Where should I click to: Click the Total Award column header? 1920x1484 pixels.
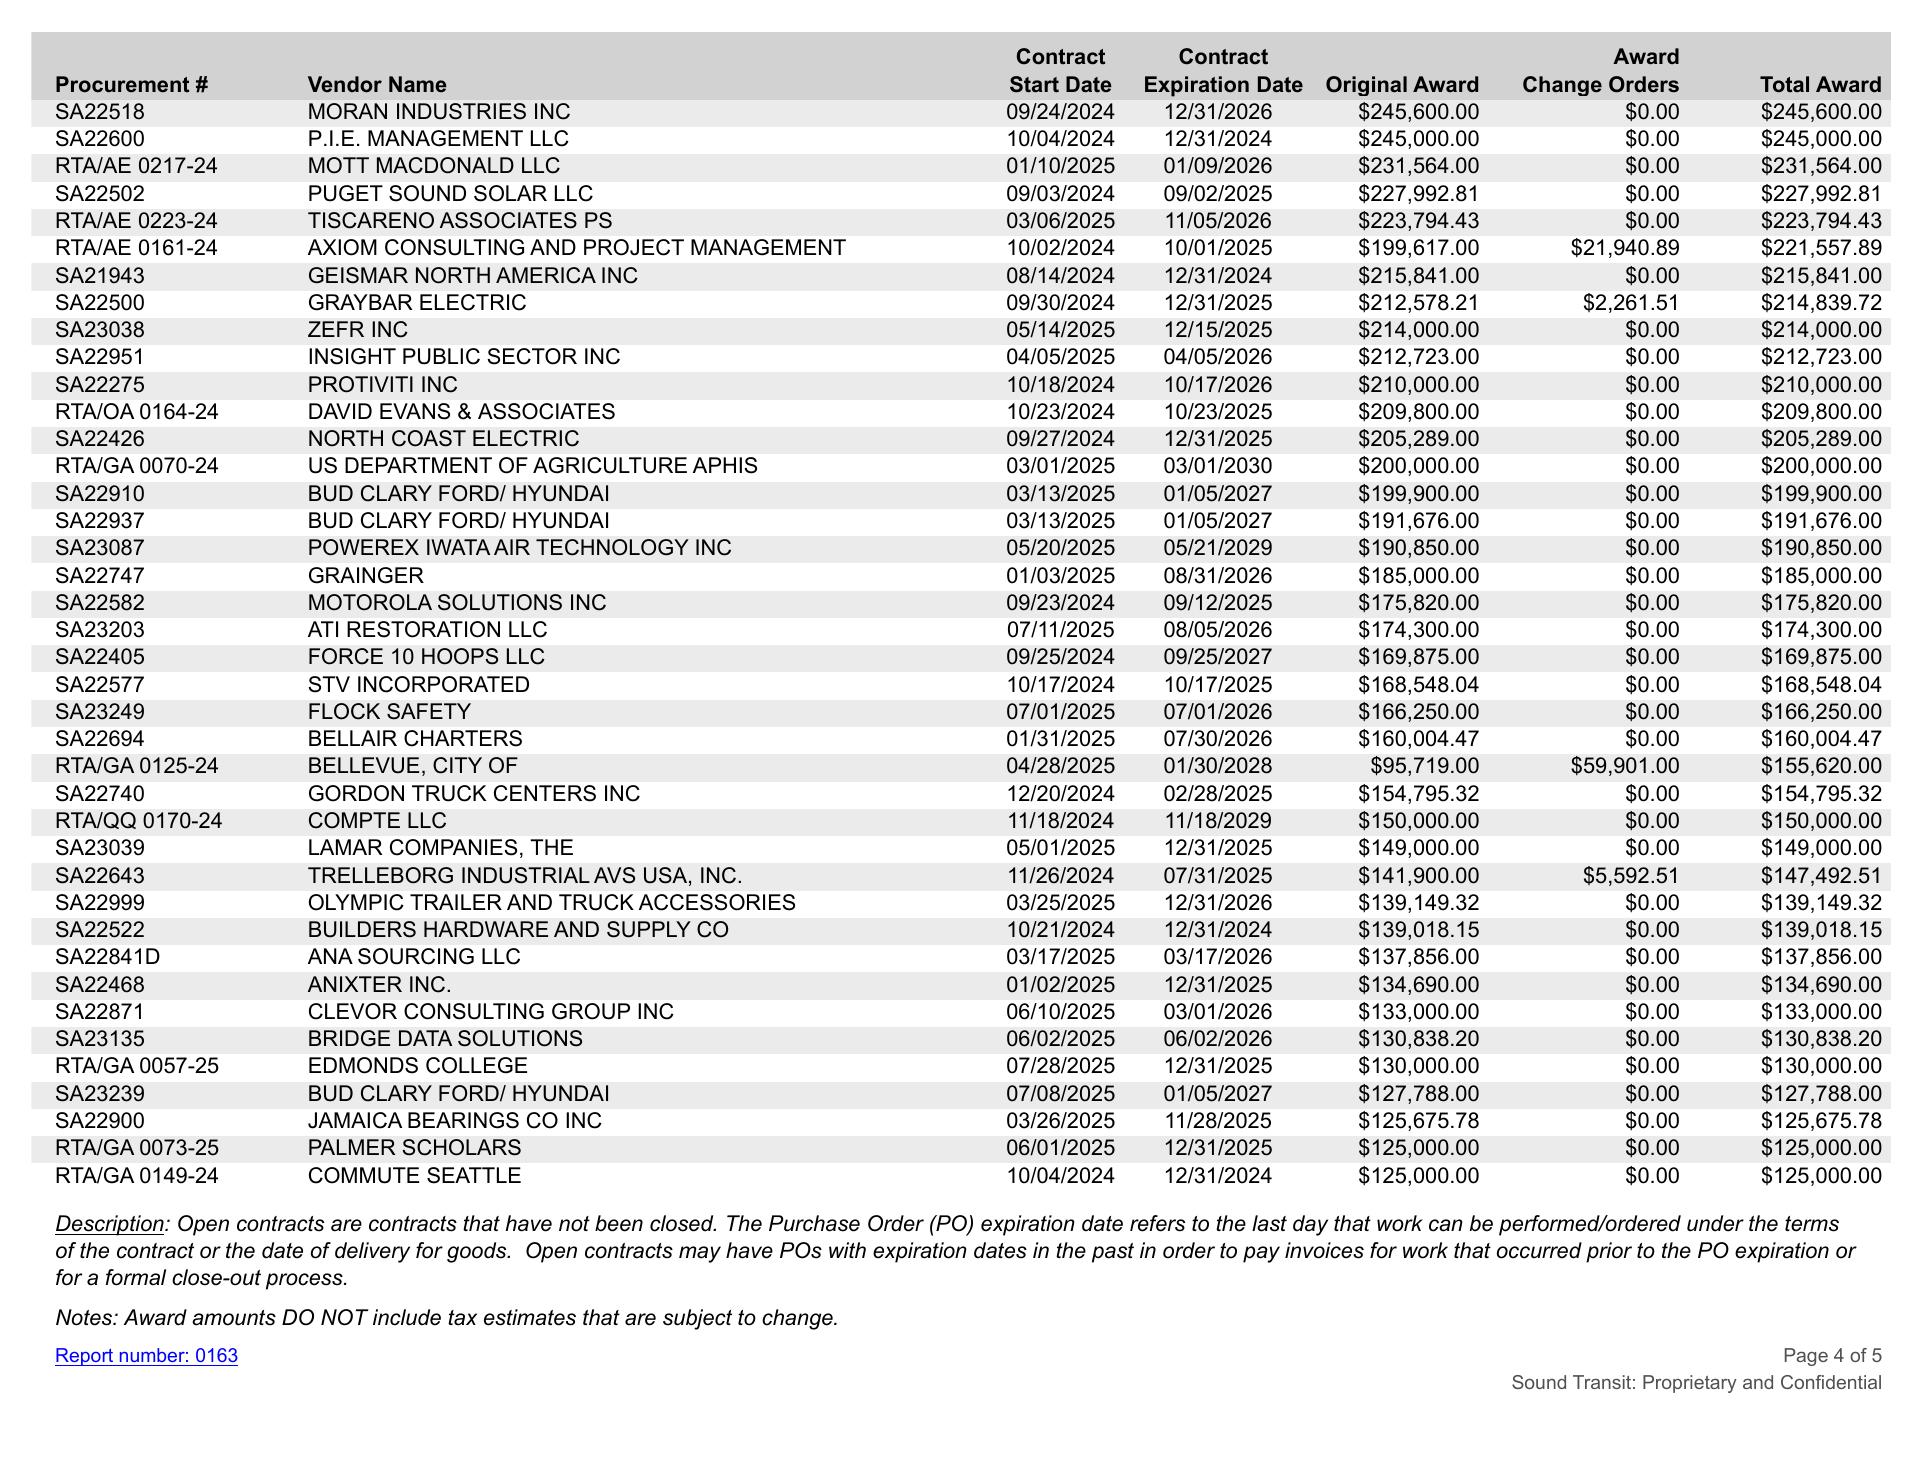point(1820,85)
